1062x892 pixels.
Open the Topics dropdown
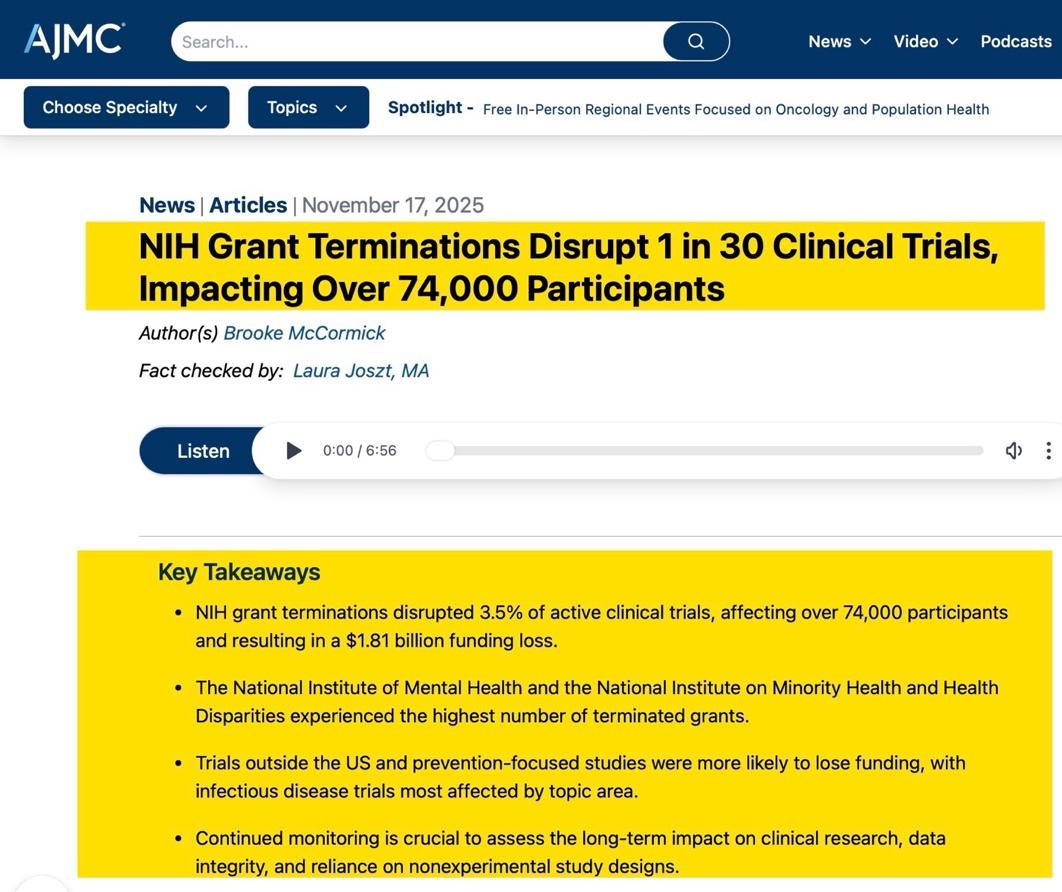click(x=308, y=108)
